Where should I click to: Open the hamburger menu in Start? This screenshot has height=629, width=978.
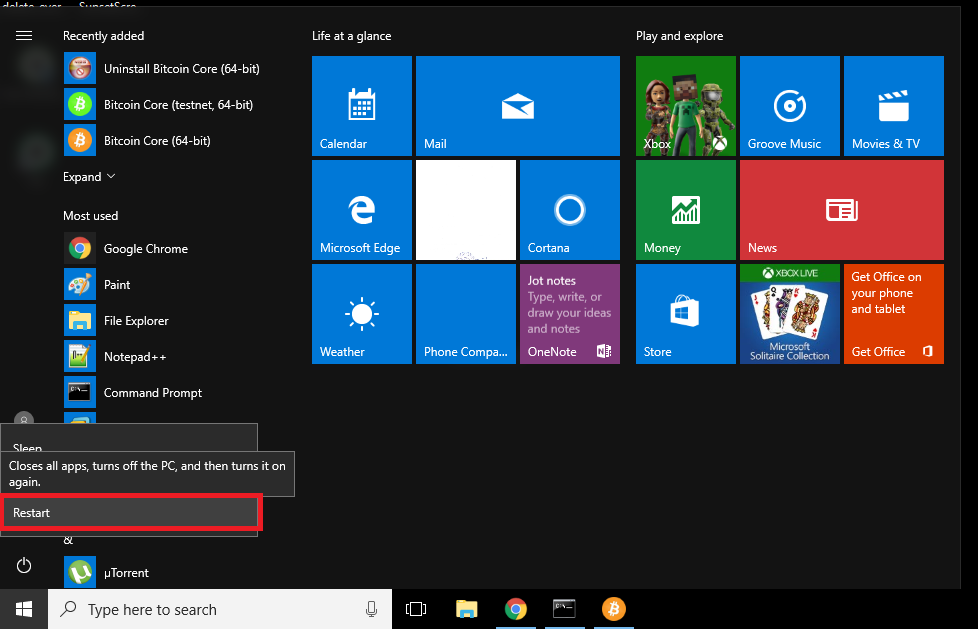24,36
